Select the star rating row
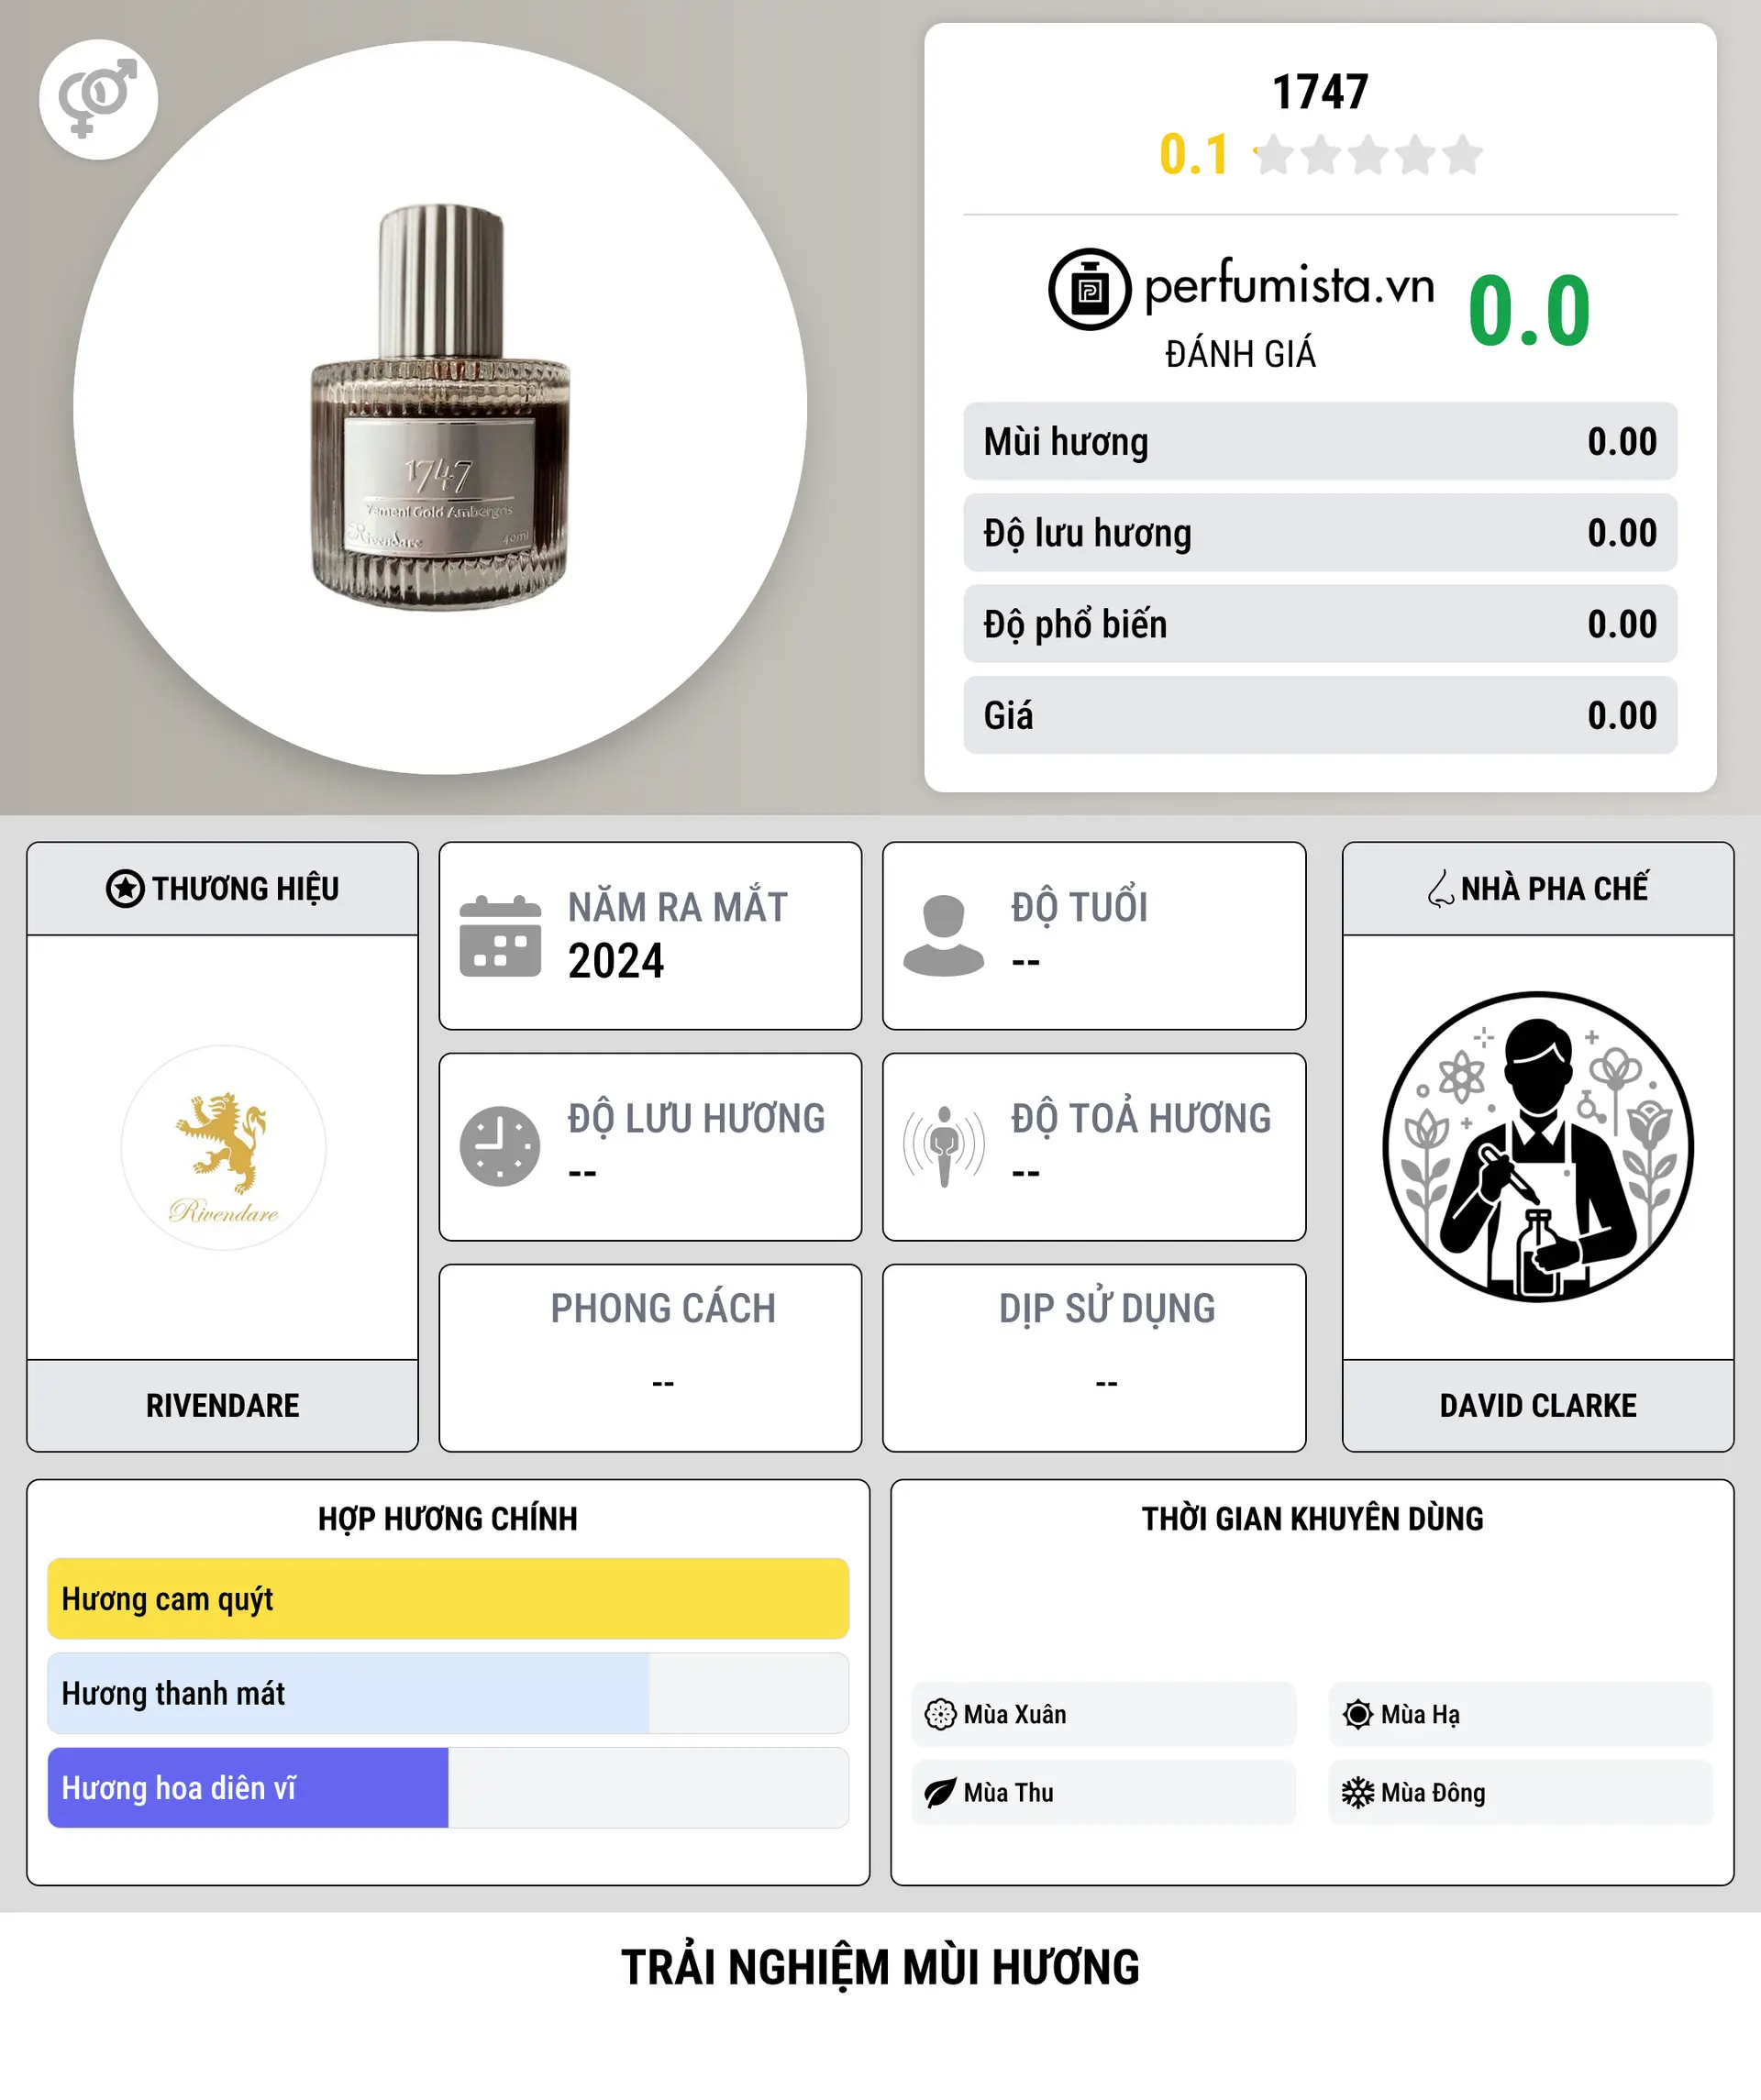This screenshot has height=2100, width=1761. [x=1367, y=155]
